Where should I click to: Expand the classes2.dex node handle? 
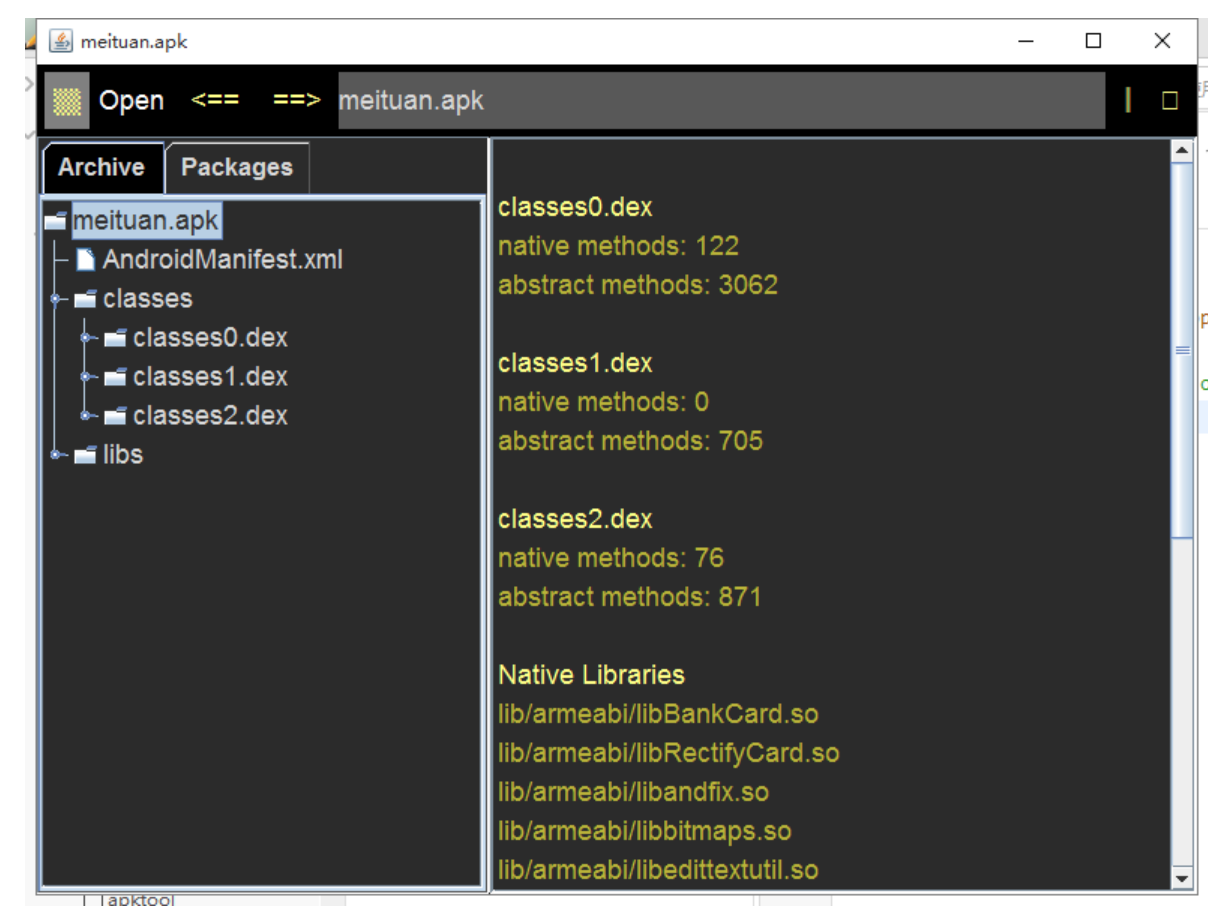point(86,415)
